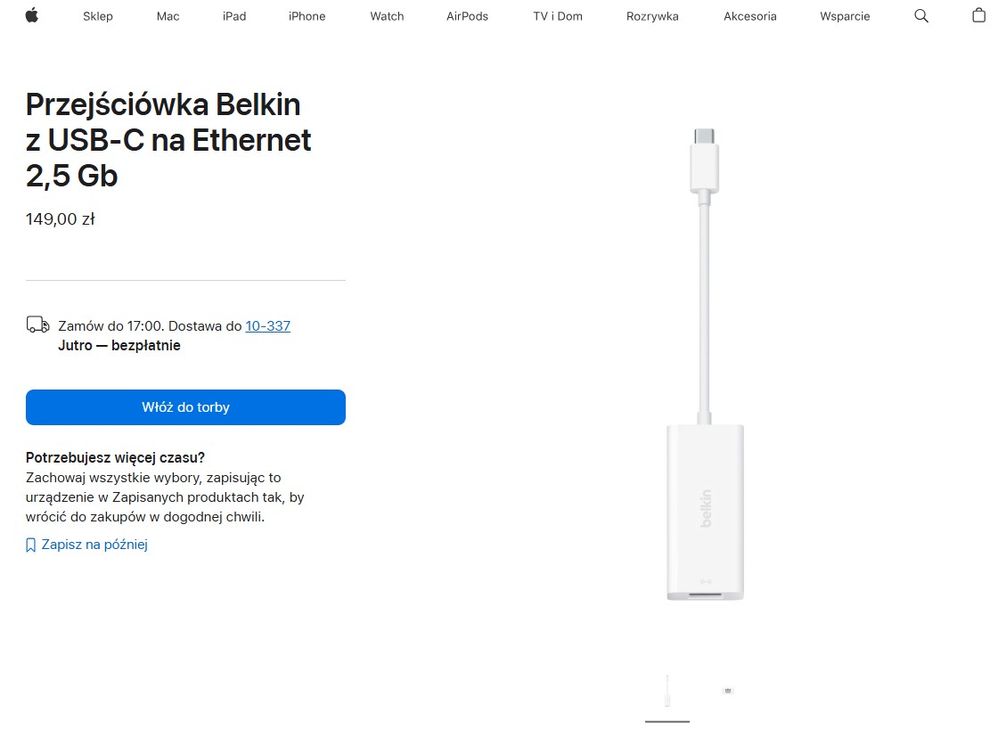
Task: Select the first adapter thumbnail
Action: pyautogui.click(x=667, y=691)
